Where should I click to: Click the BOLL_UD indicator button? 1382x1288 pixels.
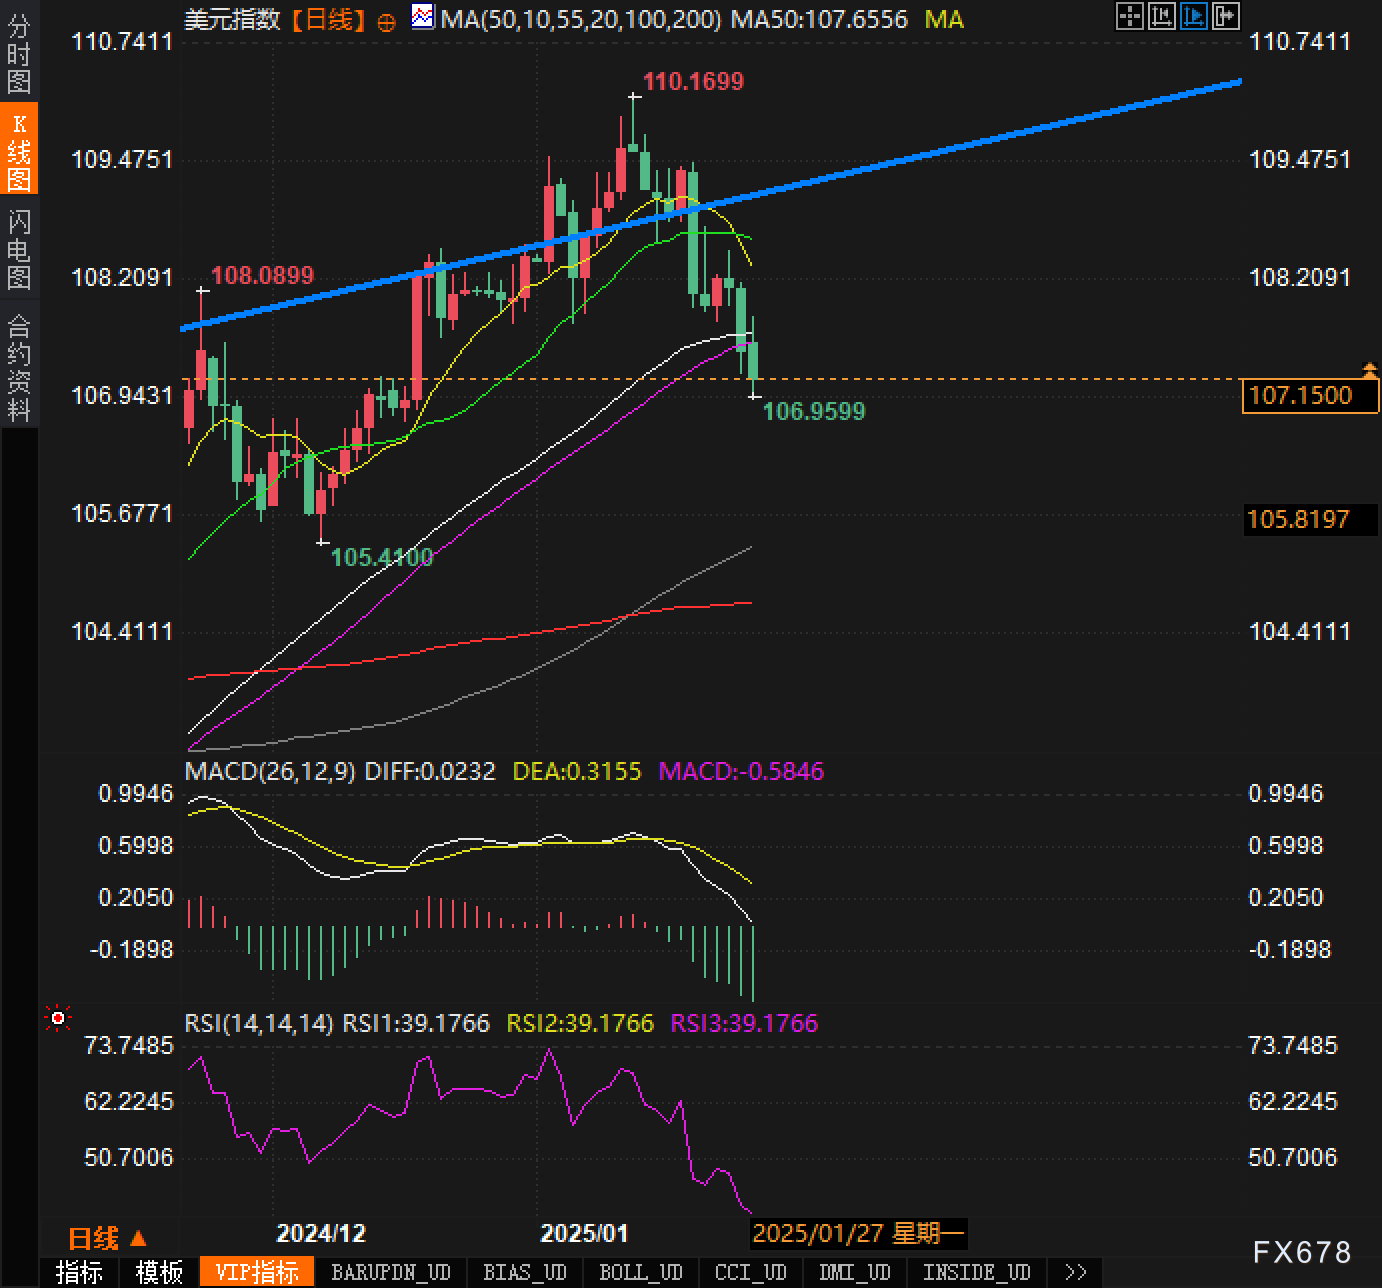(640, 1272)
